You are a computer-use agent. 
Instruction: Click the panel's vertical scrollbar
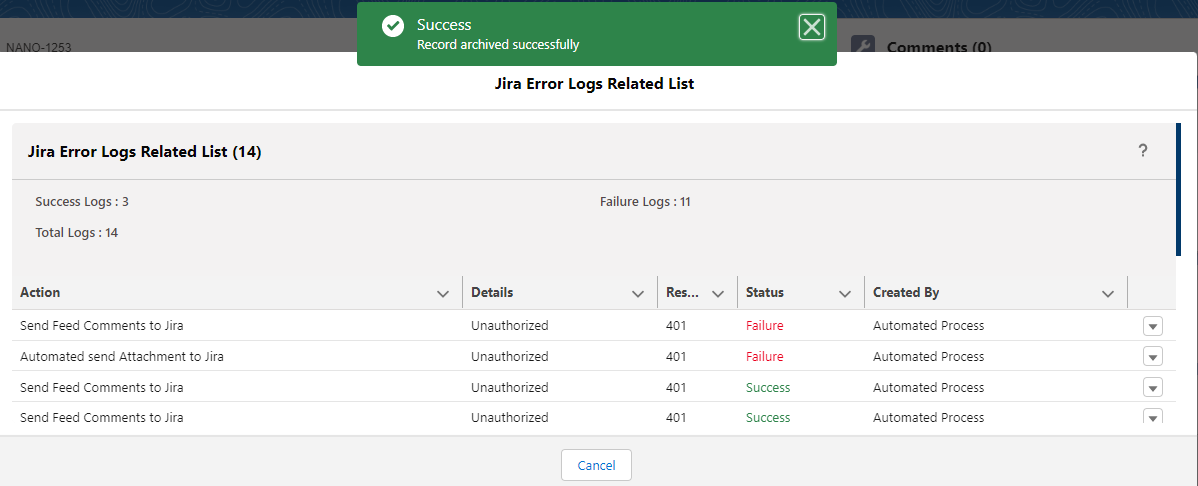(1178, 189)
